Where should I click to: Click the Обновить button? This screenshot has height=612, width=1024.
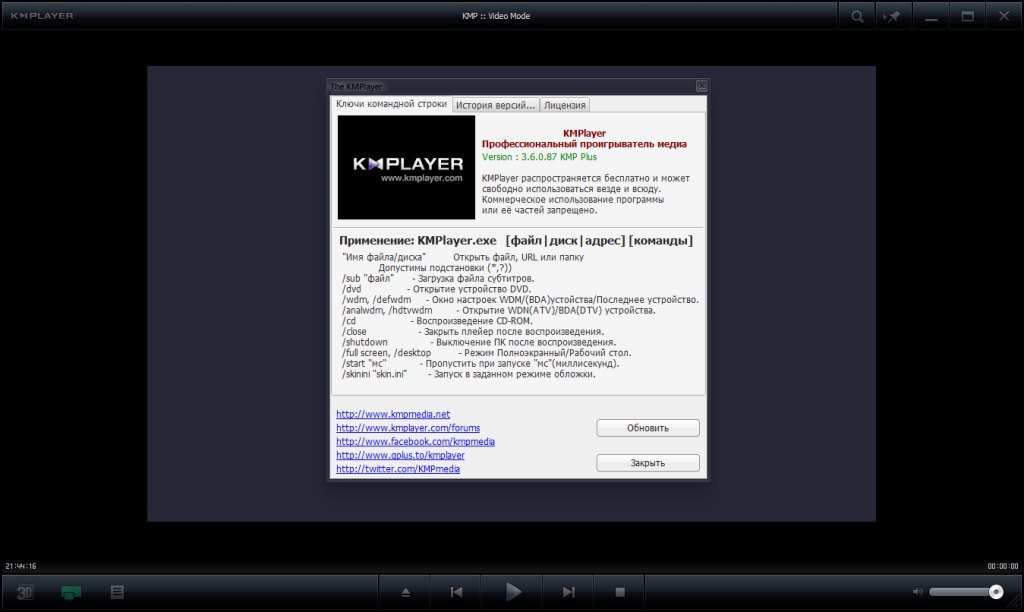click(648, 428)
